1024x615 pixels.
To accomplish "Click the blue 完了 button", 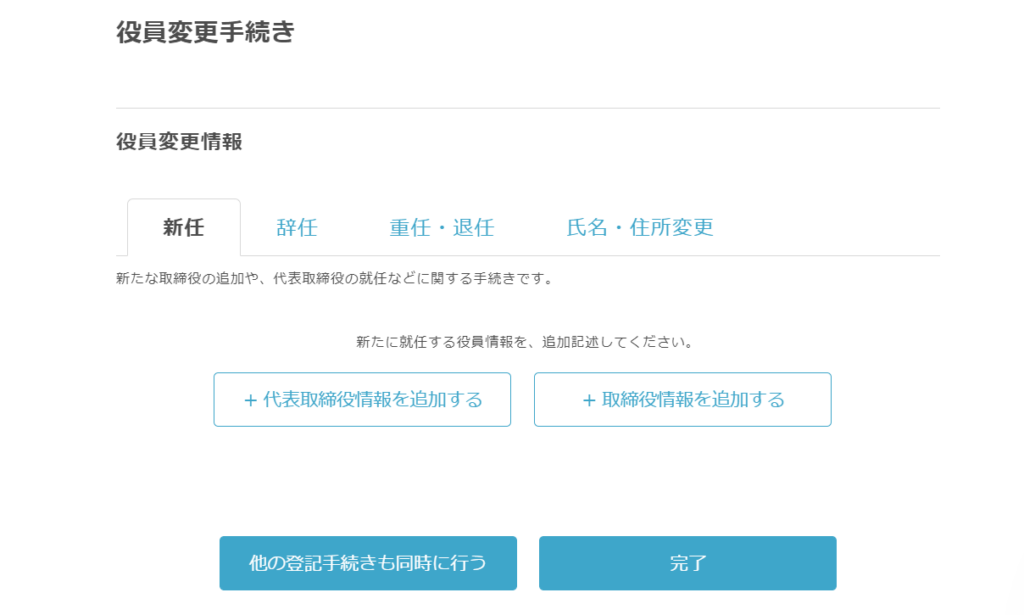I will click(687, 563).
